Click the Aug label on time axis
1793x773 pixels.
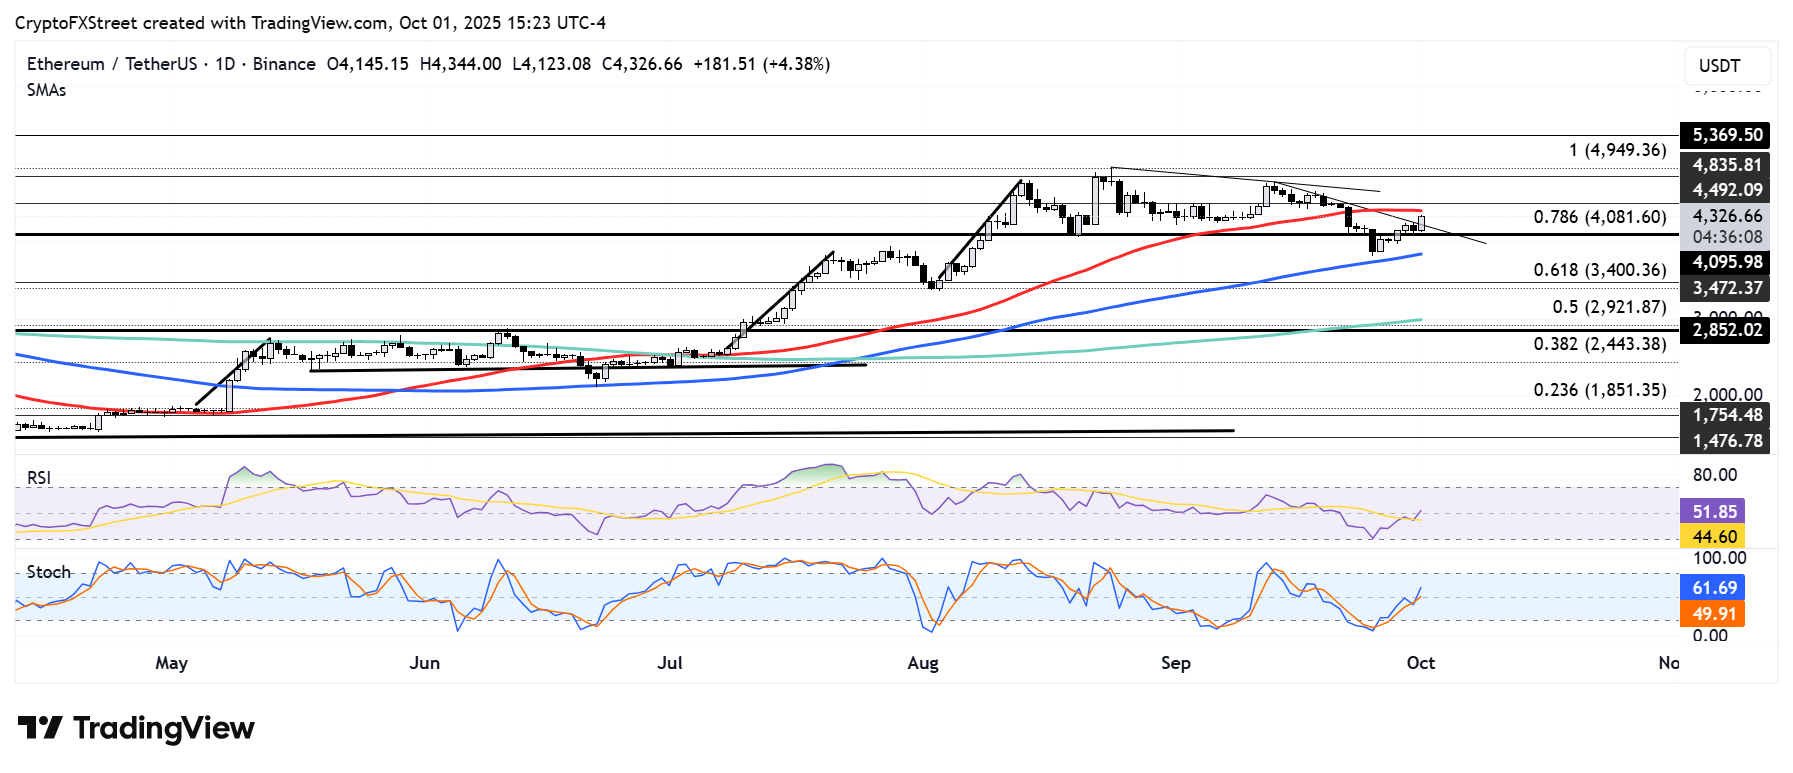(x=922, y=663)
